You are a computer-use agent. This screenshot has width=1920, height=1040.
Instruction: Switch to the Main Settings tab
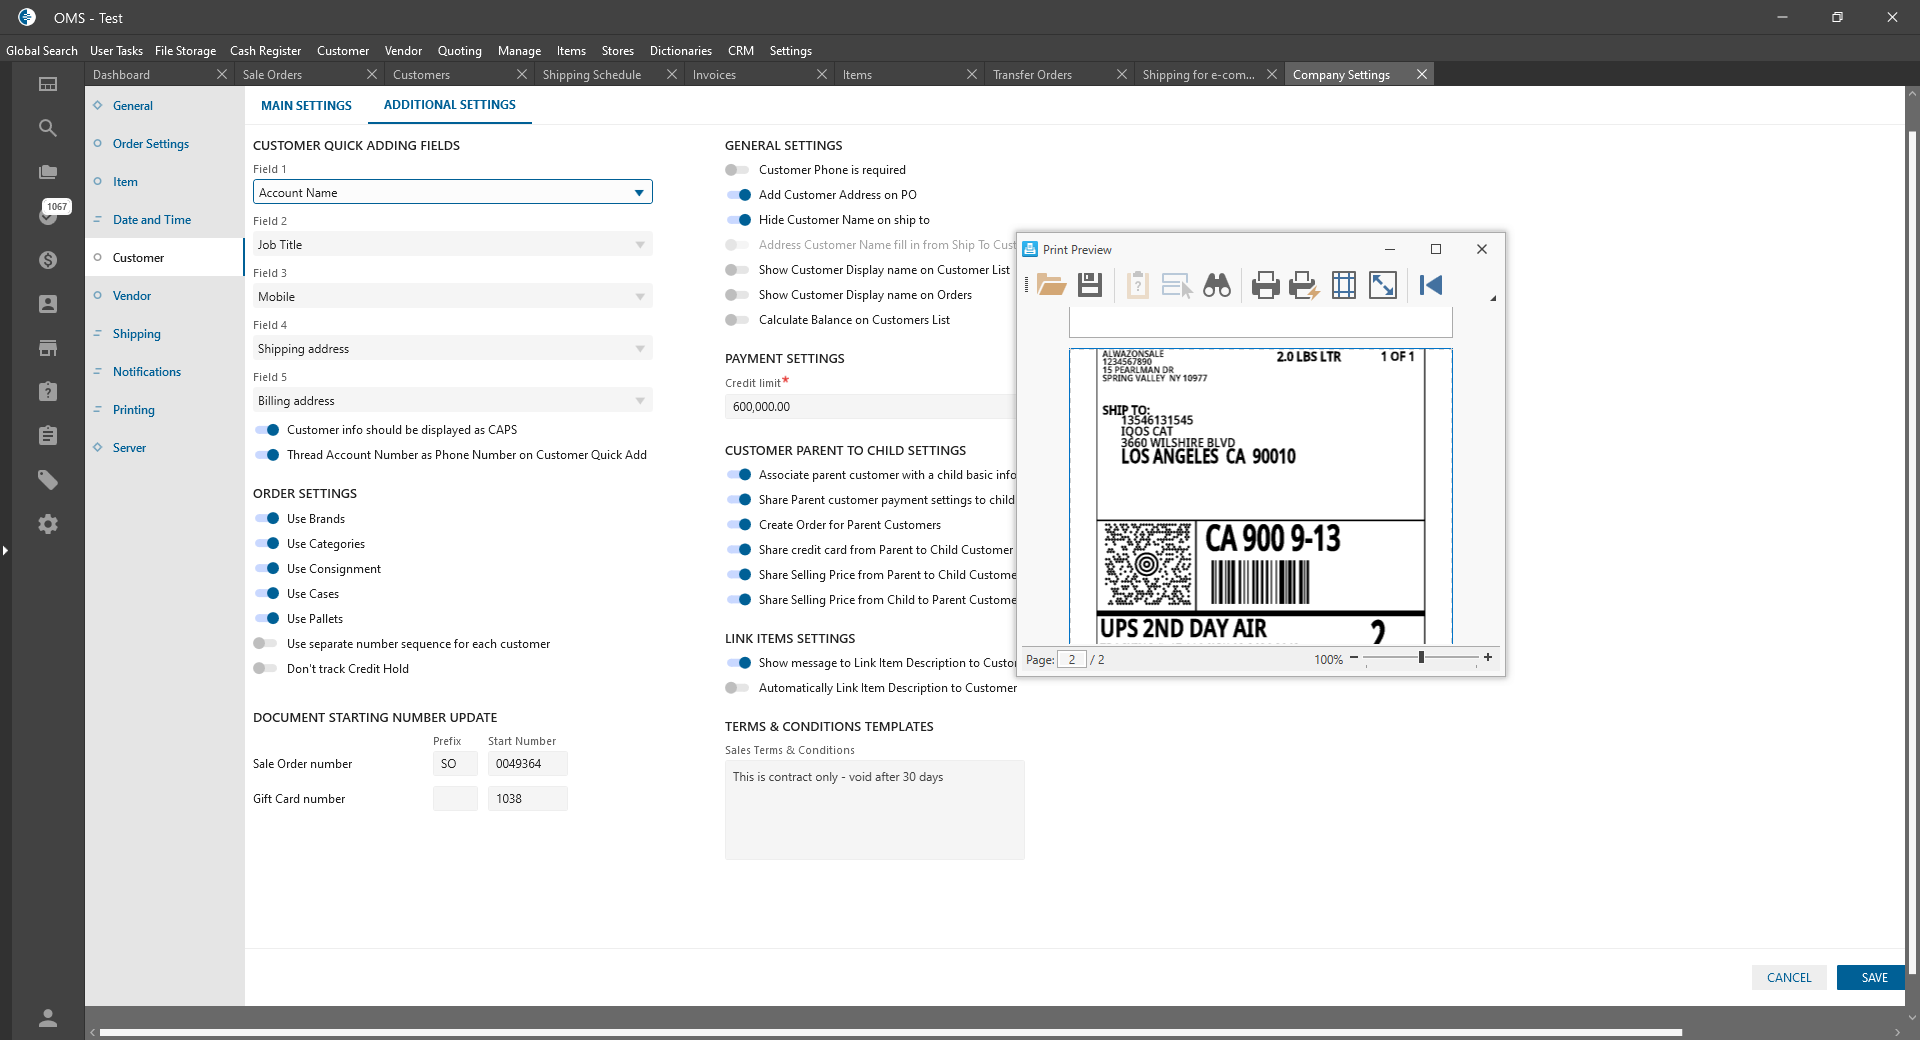point(306,106)
